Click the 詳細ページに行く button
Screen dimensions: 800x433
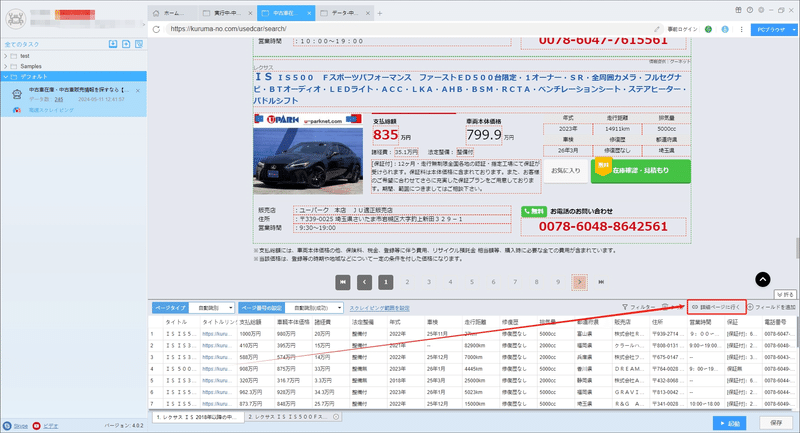point(716,307)
